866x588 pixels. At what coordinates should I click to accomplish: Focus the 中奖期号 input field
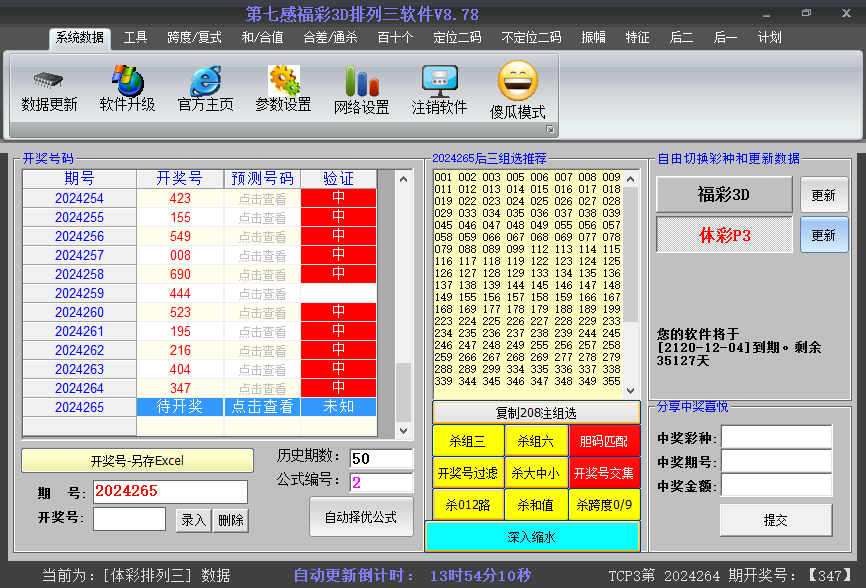777,461
